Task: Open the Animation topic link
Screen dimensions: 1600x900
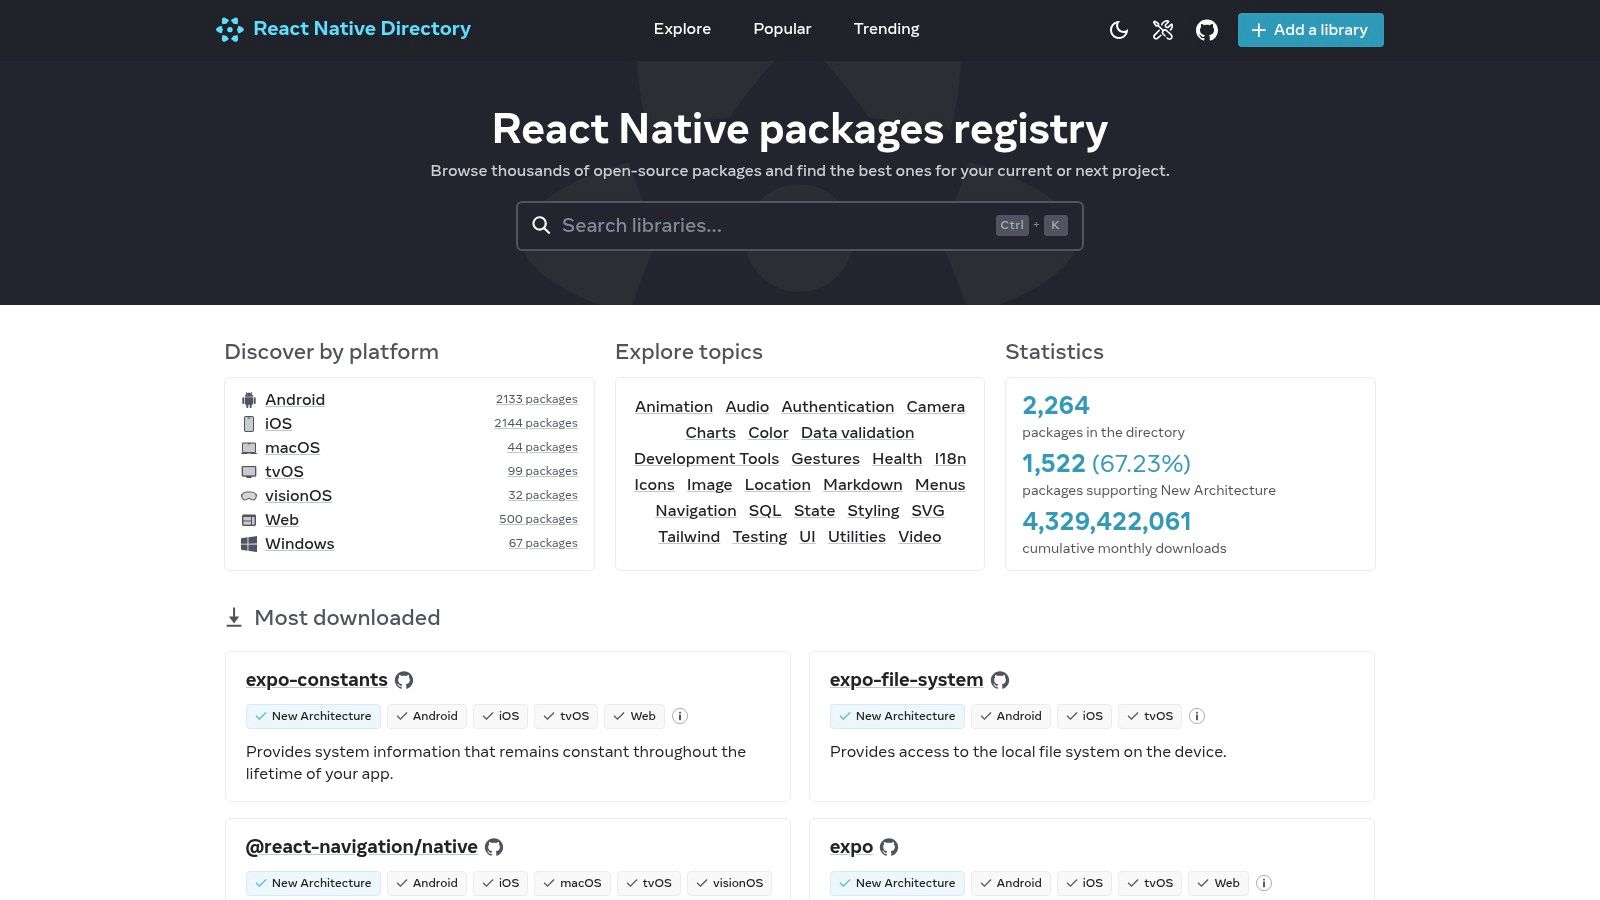Action: point(673,407)
